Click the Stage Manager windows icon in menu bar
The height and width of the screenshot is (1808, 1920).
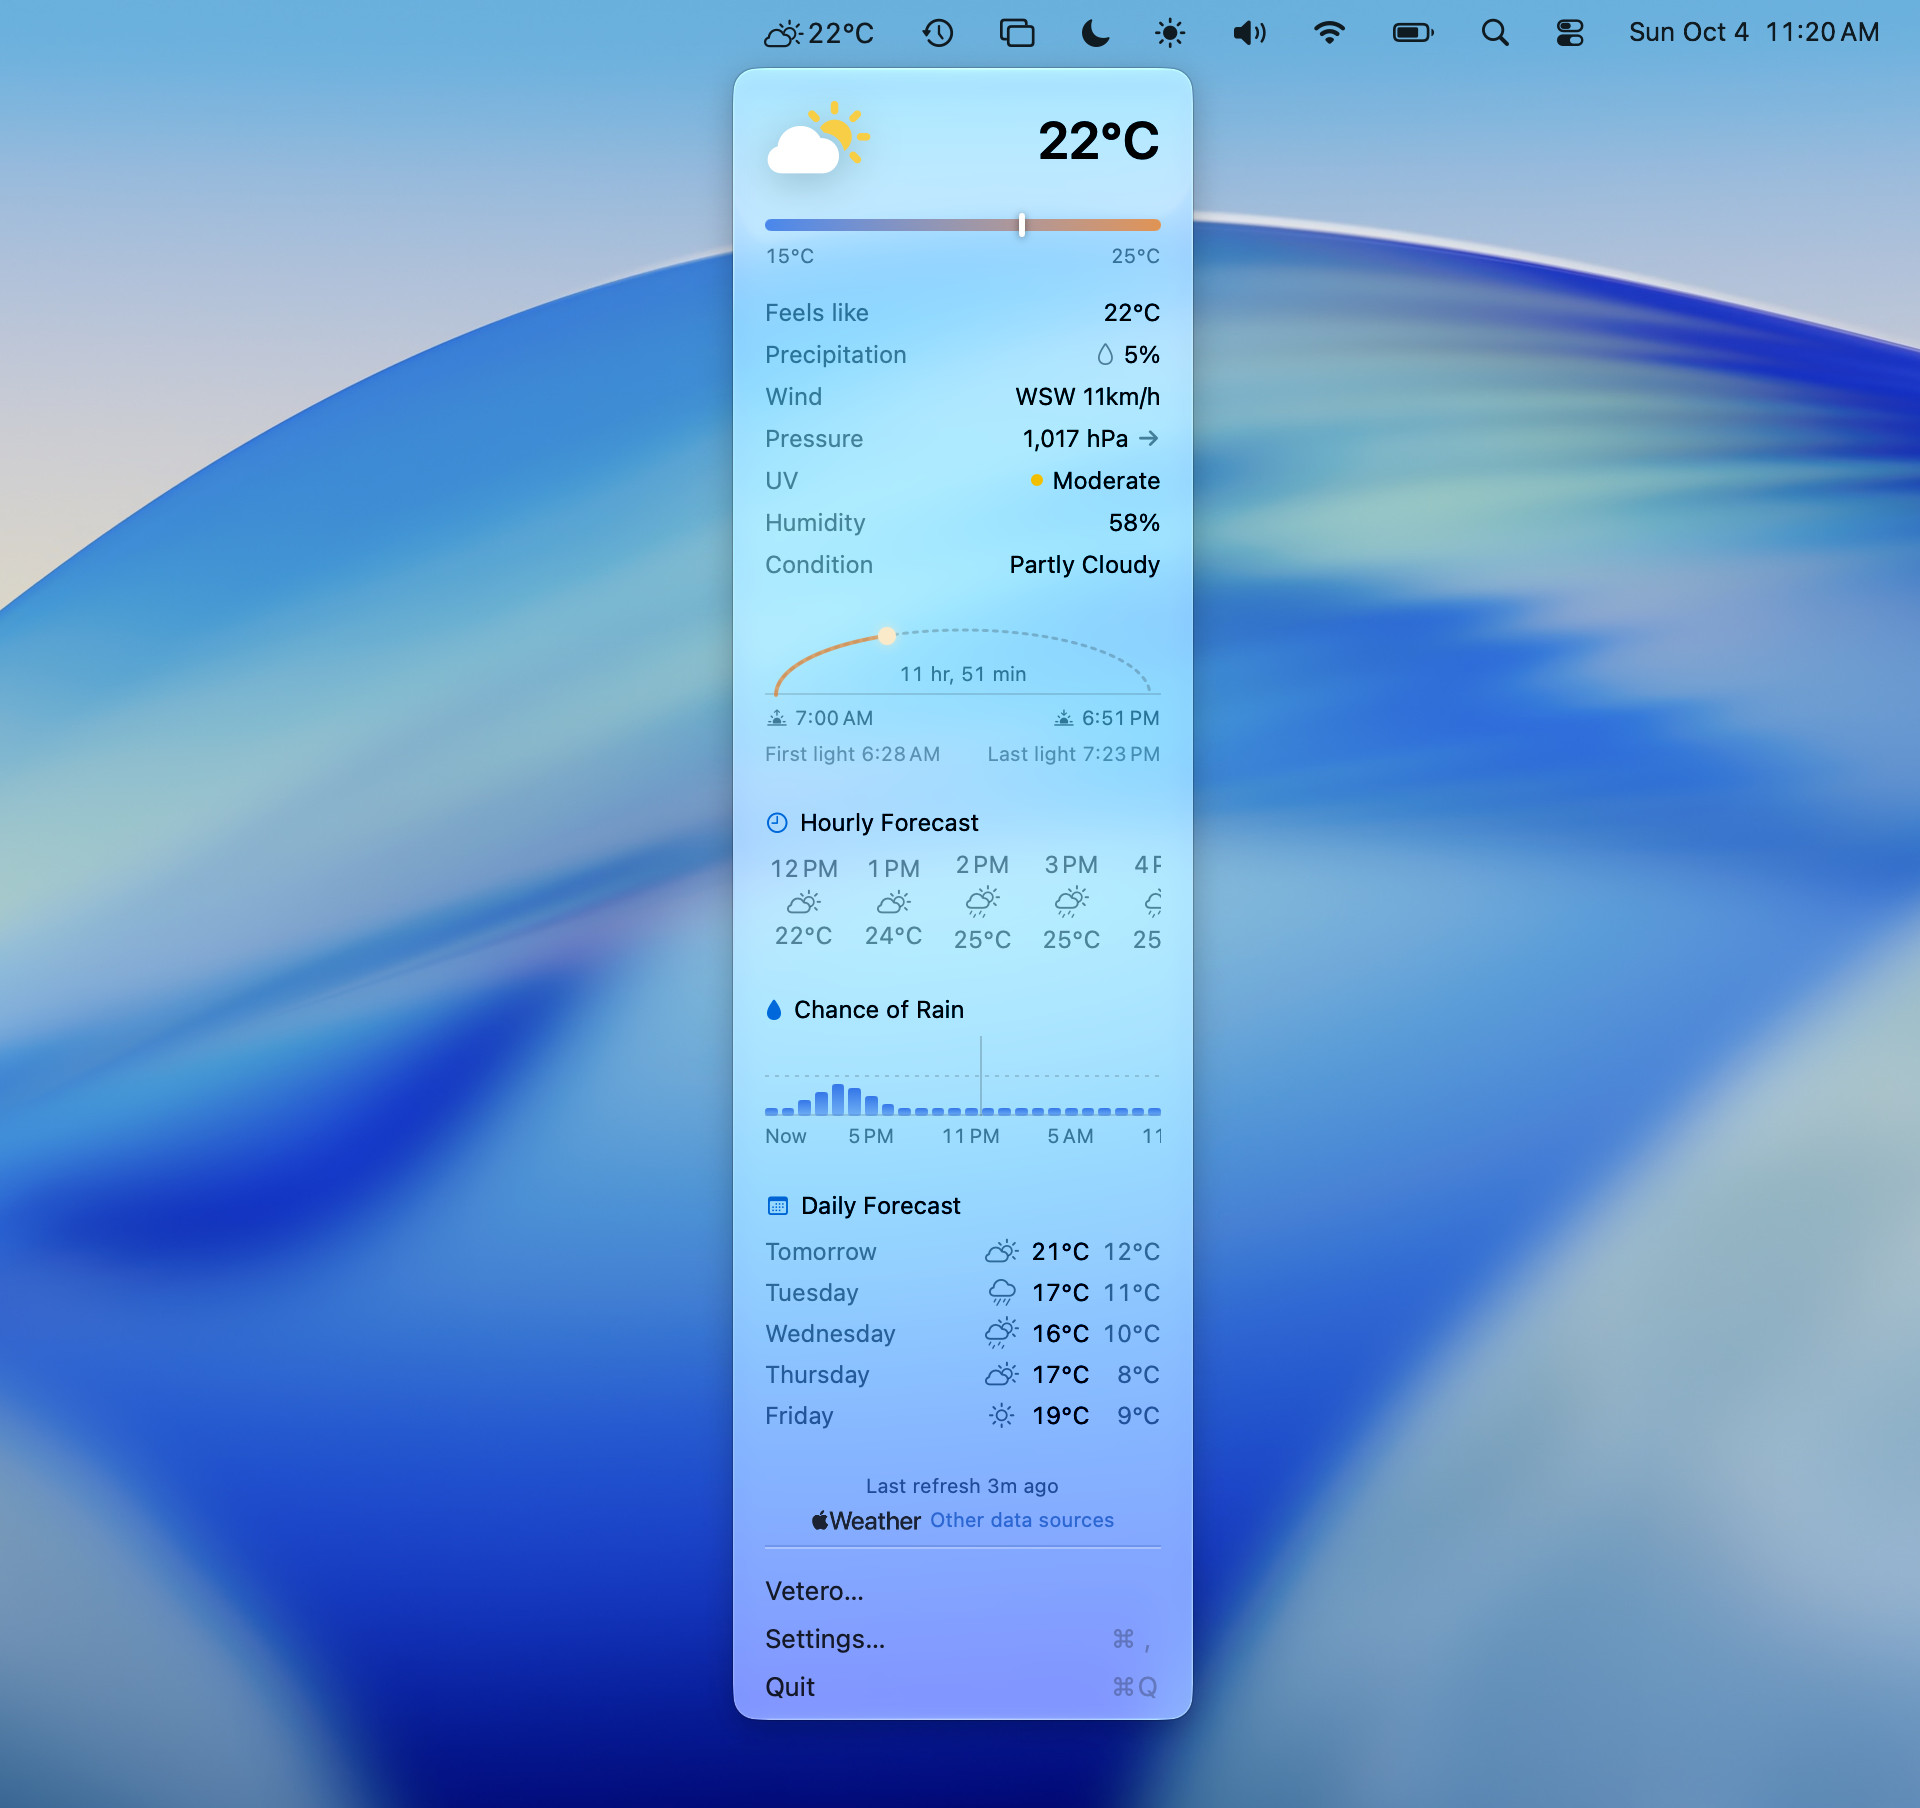(x=1017, y=33)
